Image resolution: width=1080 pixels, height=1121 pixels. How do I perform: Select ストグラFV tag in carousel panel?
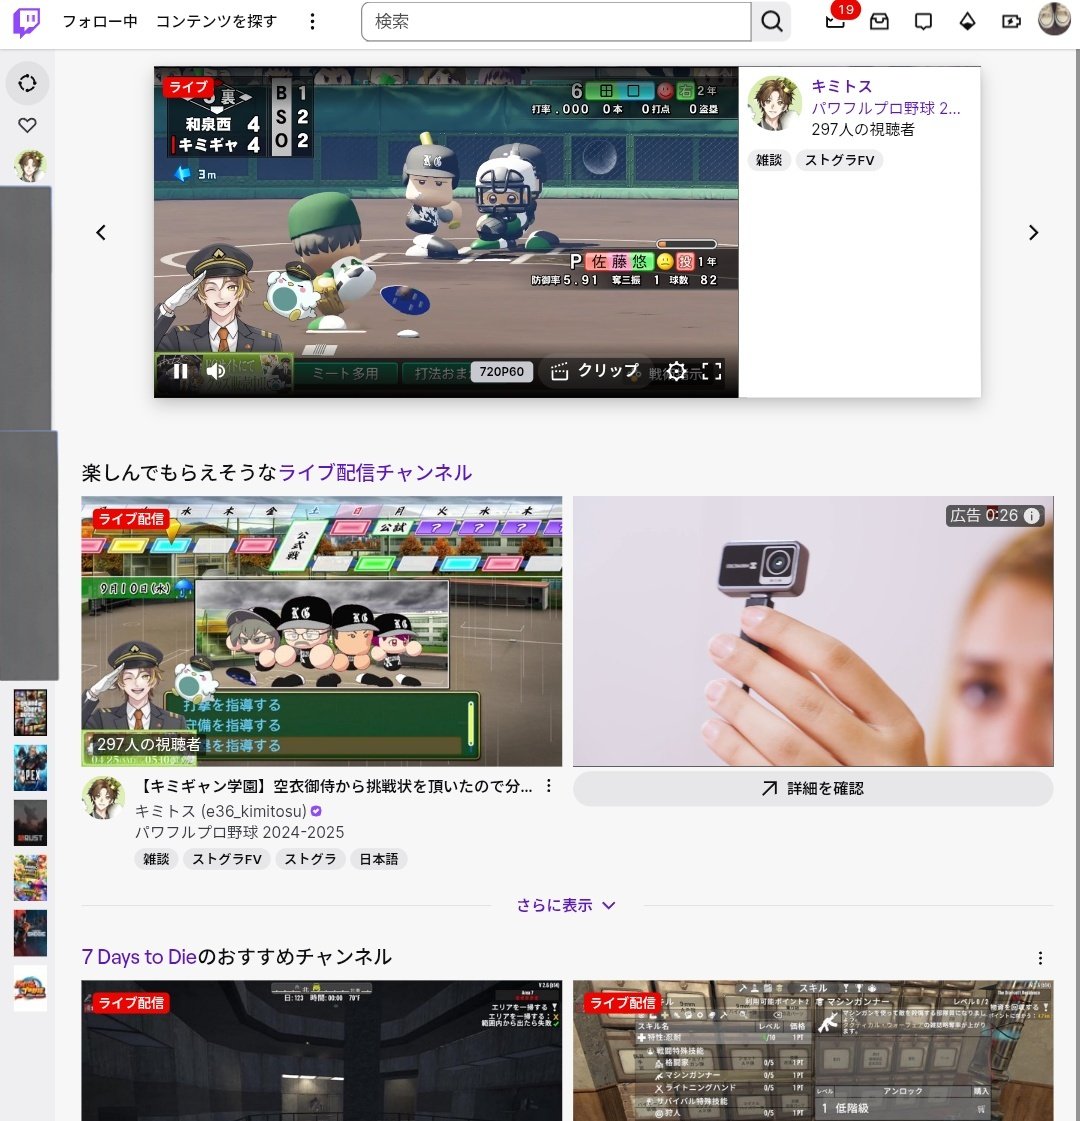click(x=840, y=160)
